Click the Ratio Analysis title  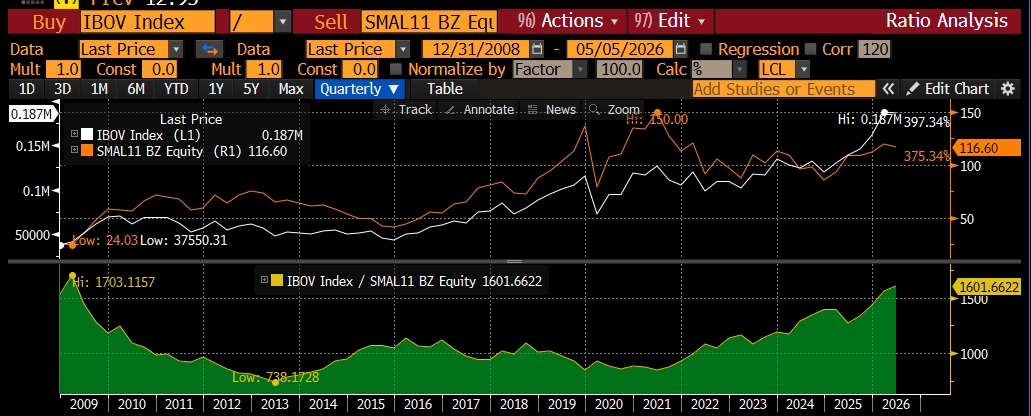[947, 21]
